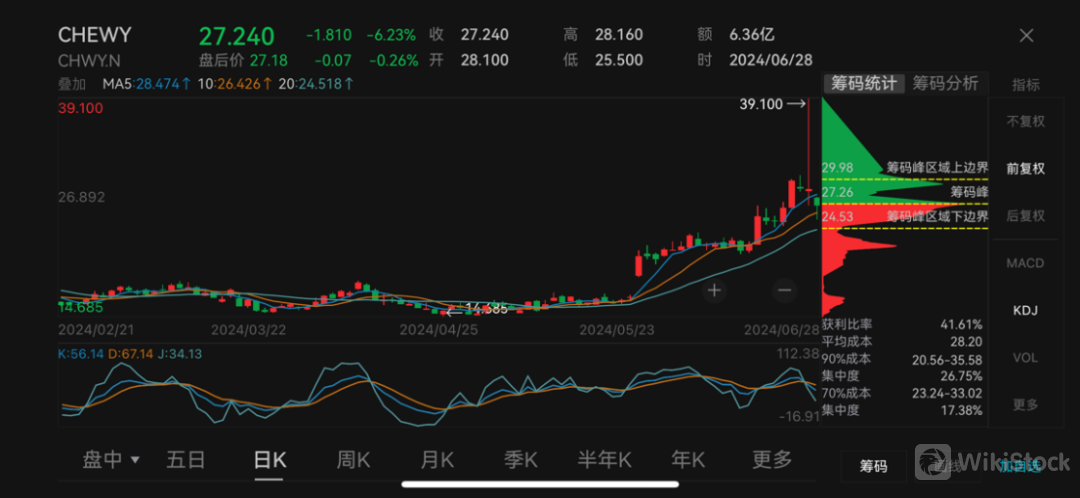Toggle the 筹码 chip distribution button
The image size is (1080, 498).
(x=873, y=466)
